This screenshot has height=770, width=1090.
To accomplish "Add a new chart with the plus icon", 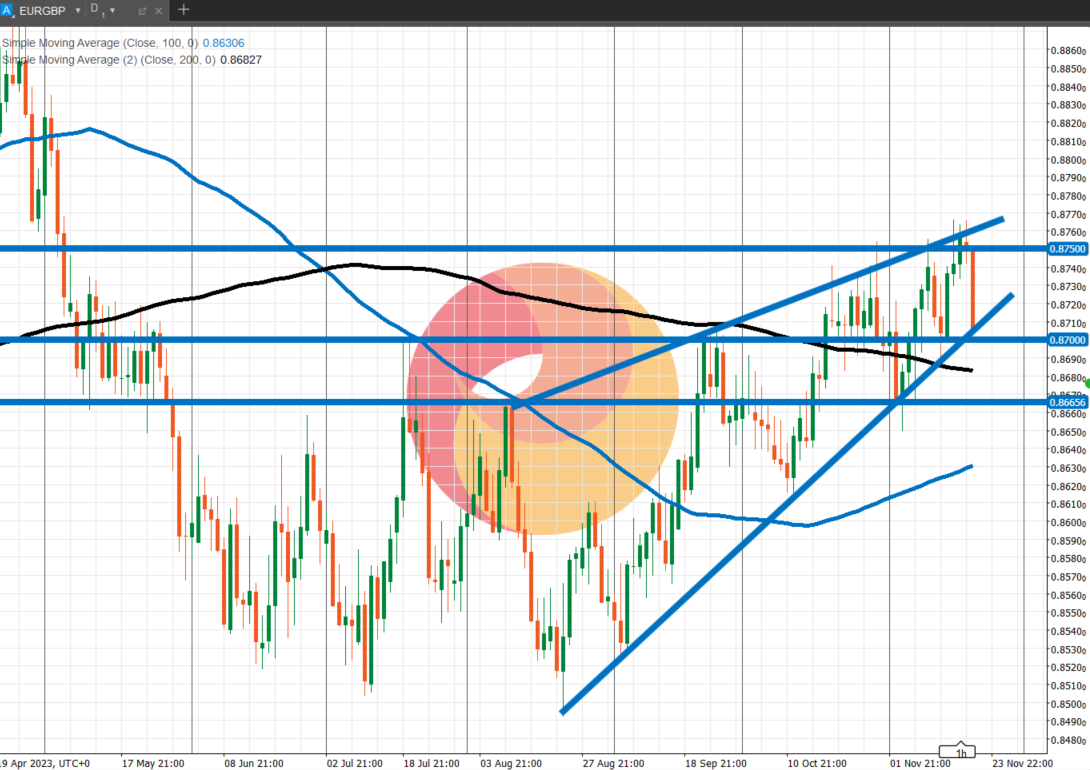I will [x=184, y=10].
